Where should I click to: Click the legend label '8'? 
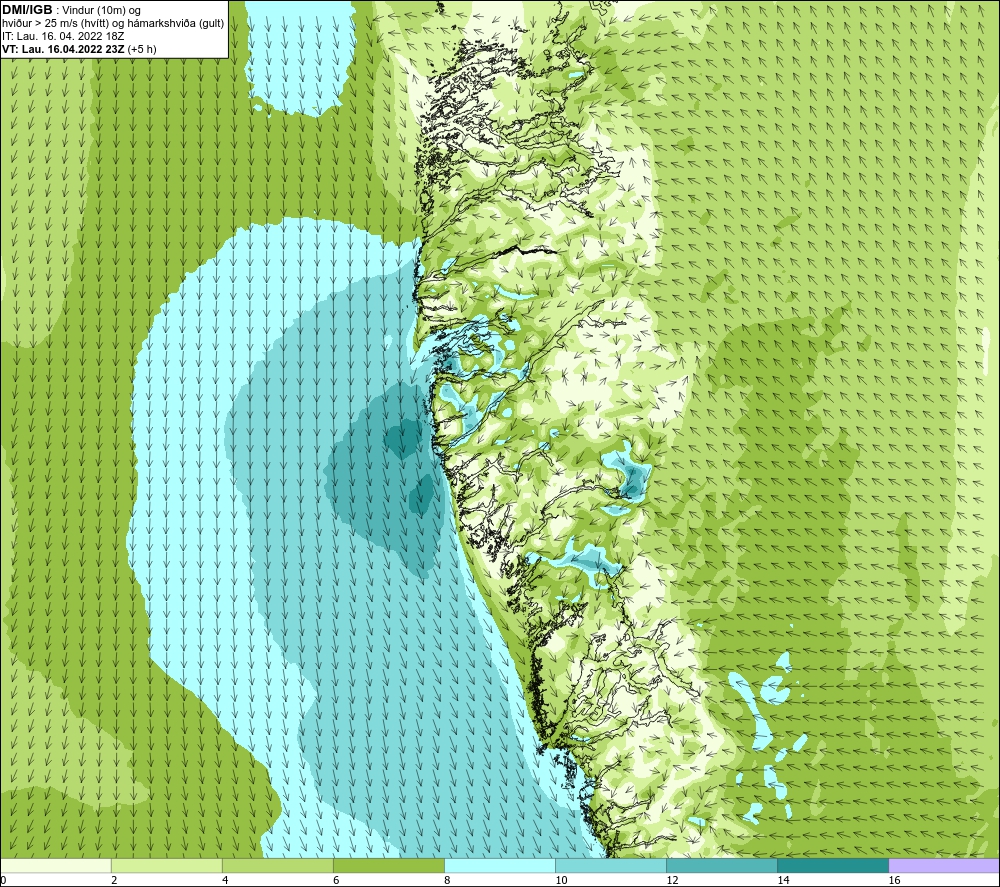(x=447, y=880)
